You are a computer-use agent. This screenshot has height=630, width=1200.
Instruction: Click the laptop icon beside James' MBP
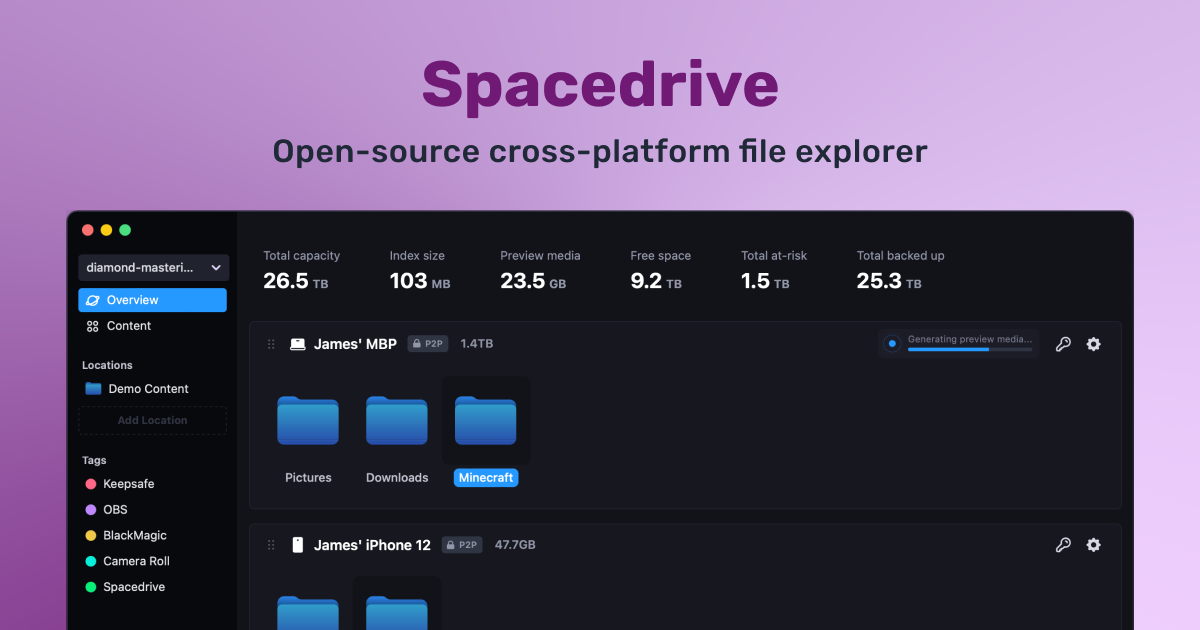coord(296,343)
